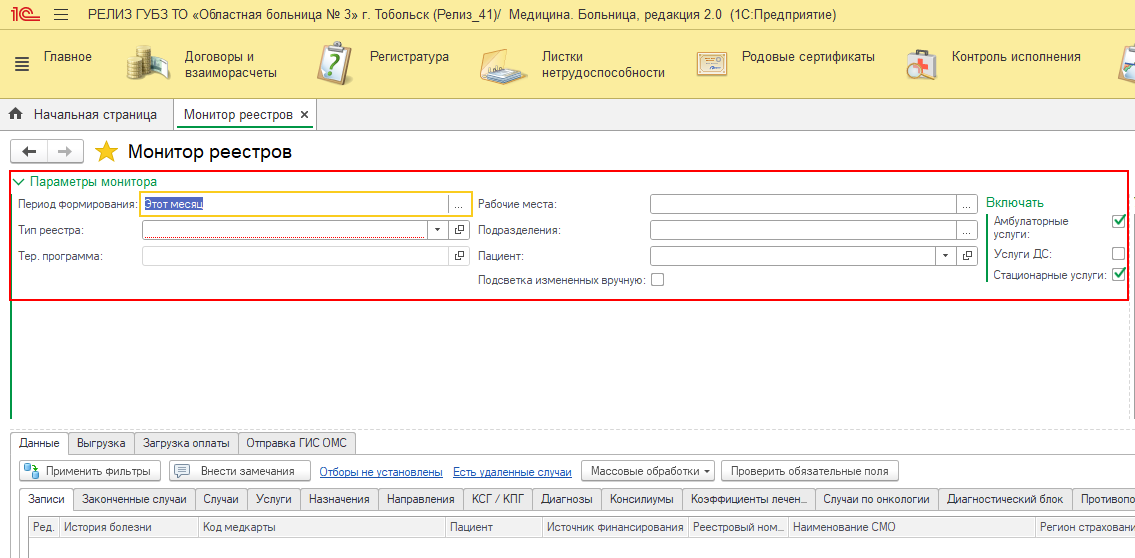Open the hamburger main menu icon

tap(61, 15)
